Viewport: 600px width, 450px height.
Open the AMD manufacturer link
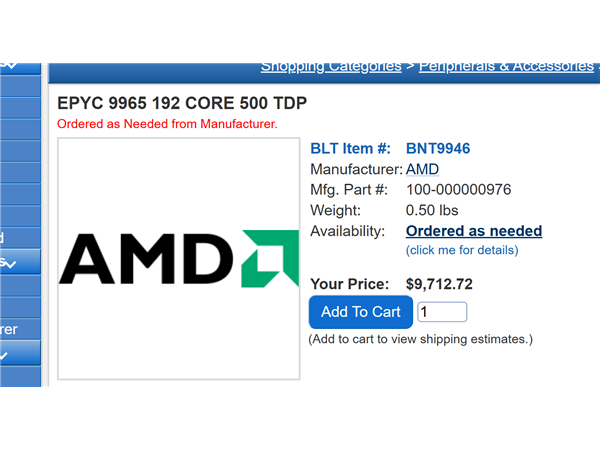pyautogui.click(x=422, y=169)
